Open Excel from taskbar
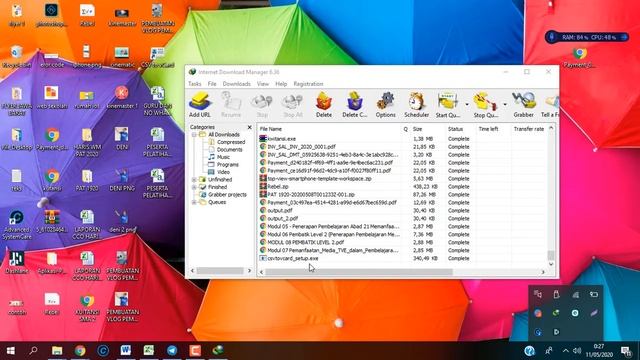Screen dimensions: 640x360 coord(149,351)
